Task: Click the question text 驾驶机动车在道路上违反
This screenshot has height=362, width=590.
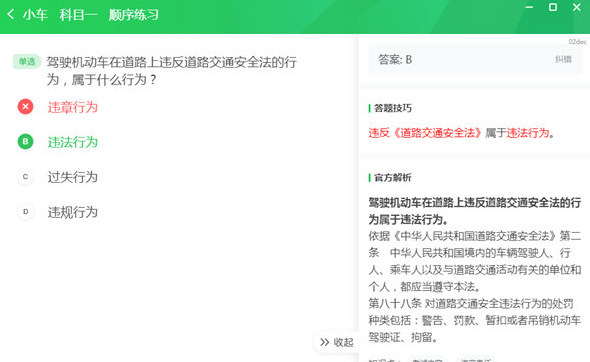Action: click(172, 70)
